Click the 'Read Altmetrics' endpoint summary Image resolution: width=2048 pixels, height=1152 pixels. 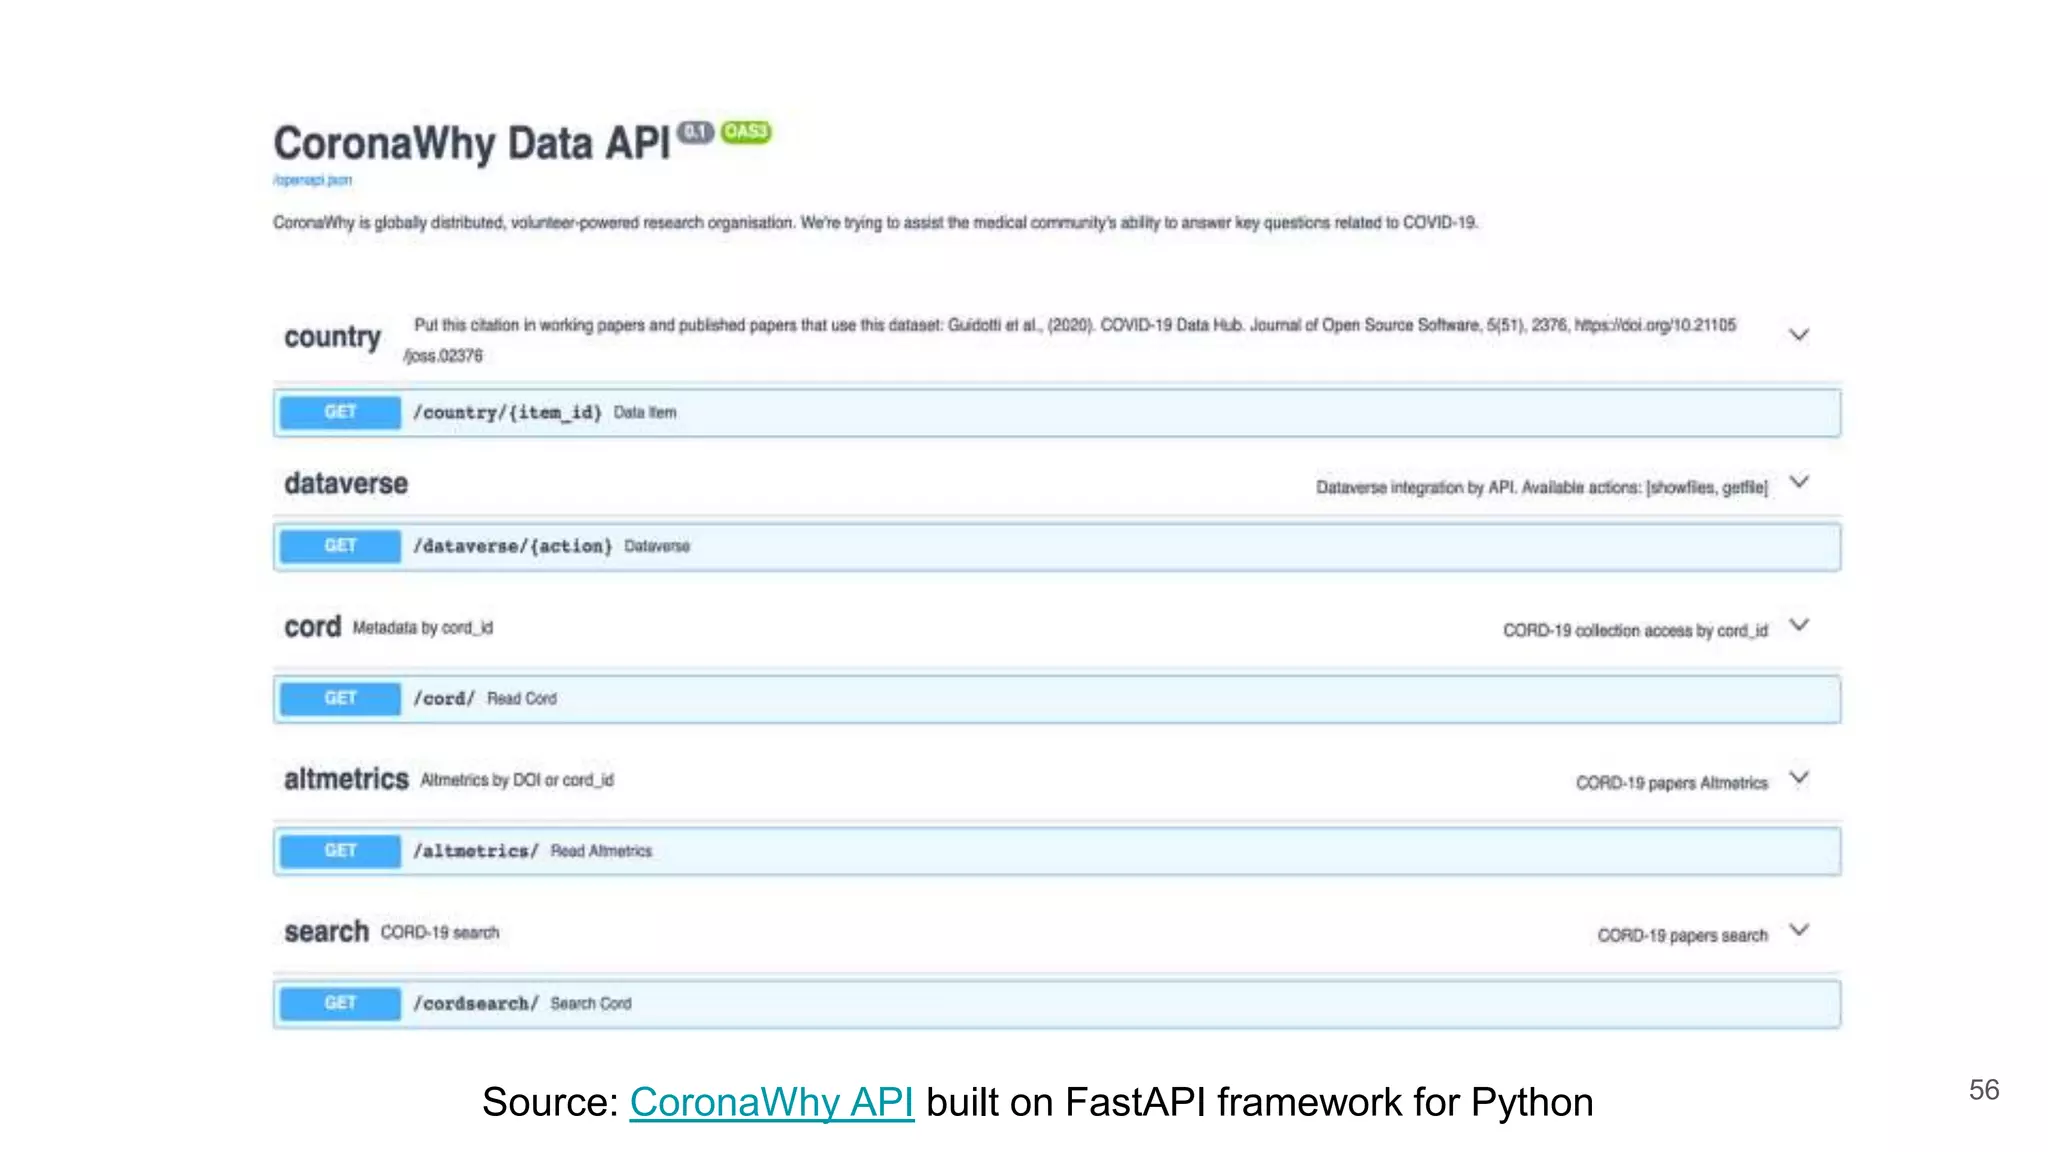coord(601,851)
